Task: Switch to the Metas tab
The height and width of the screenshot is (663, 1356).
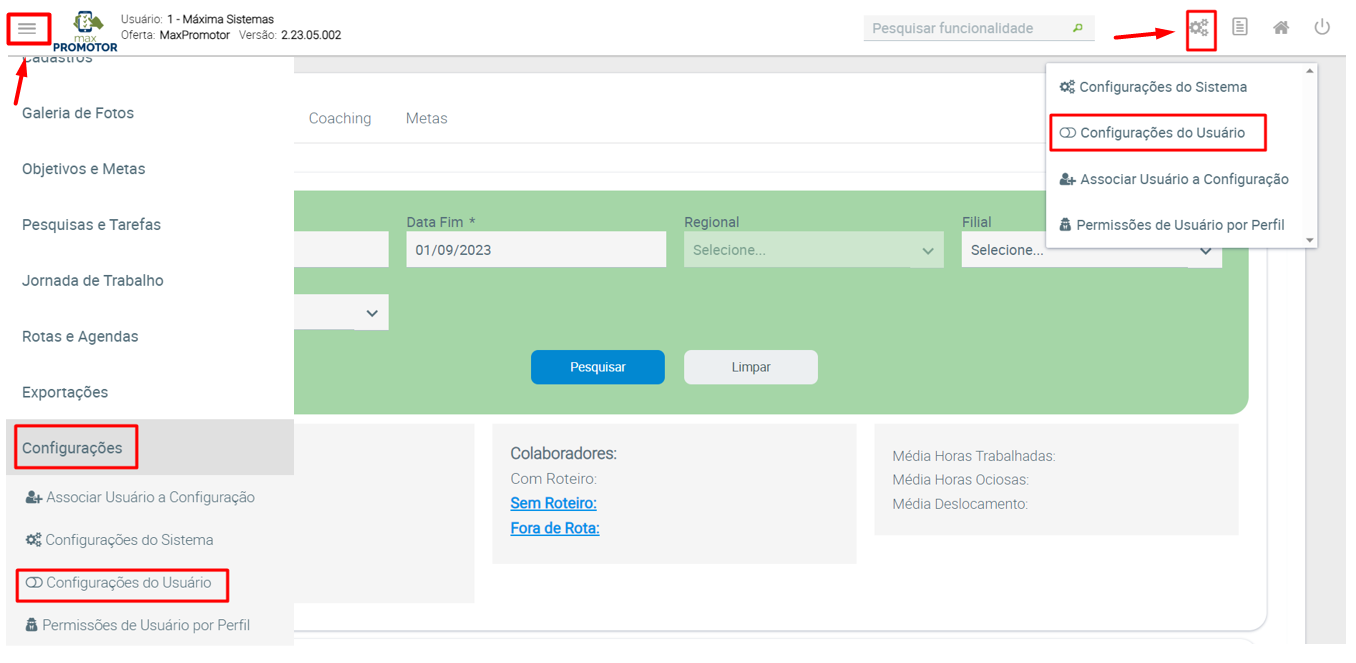Action: click(x=427, y=118)
